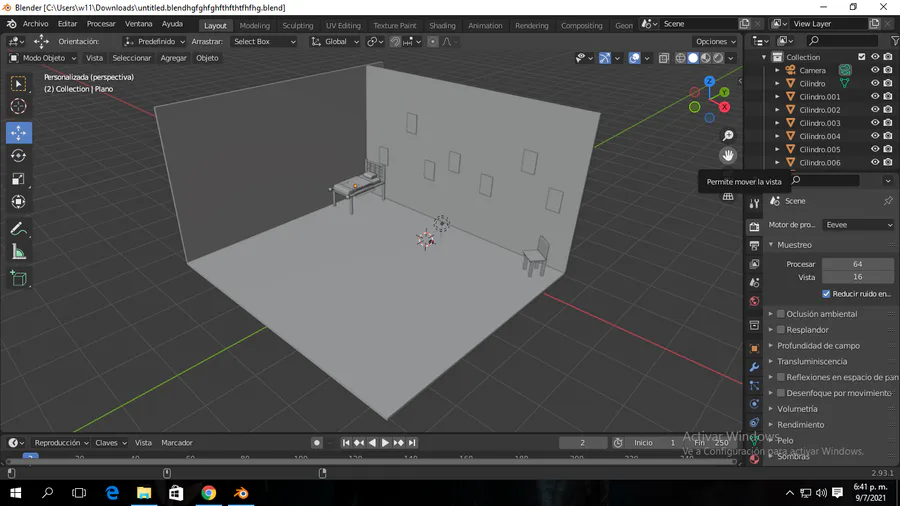Open the Opciones dropdown
Image resolution: width=900 pixels, height=506 pixels.
coord(715,41)
